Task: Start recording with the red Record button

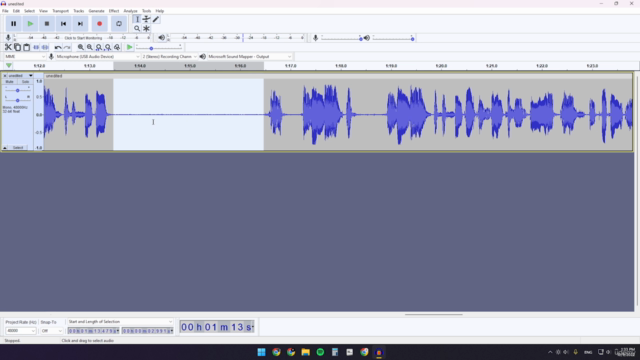Action: point(100,24)
